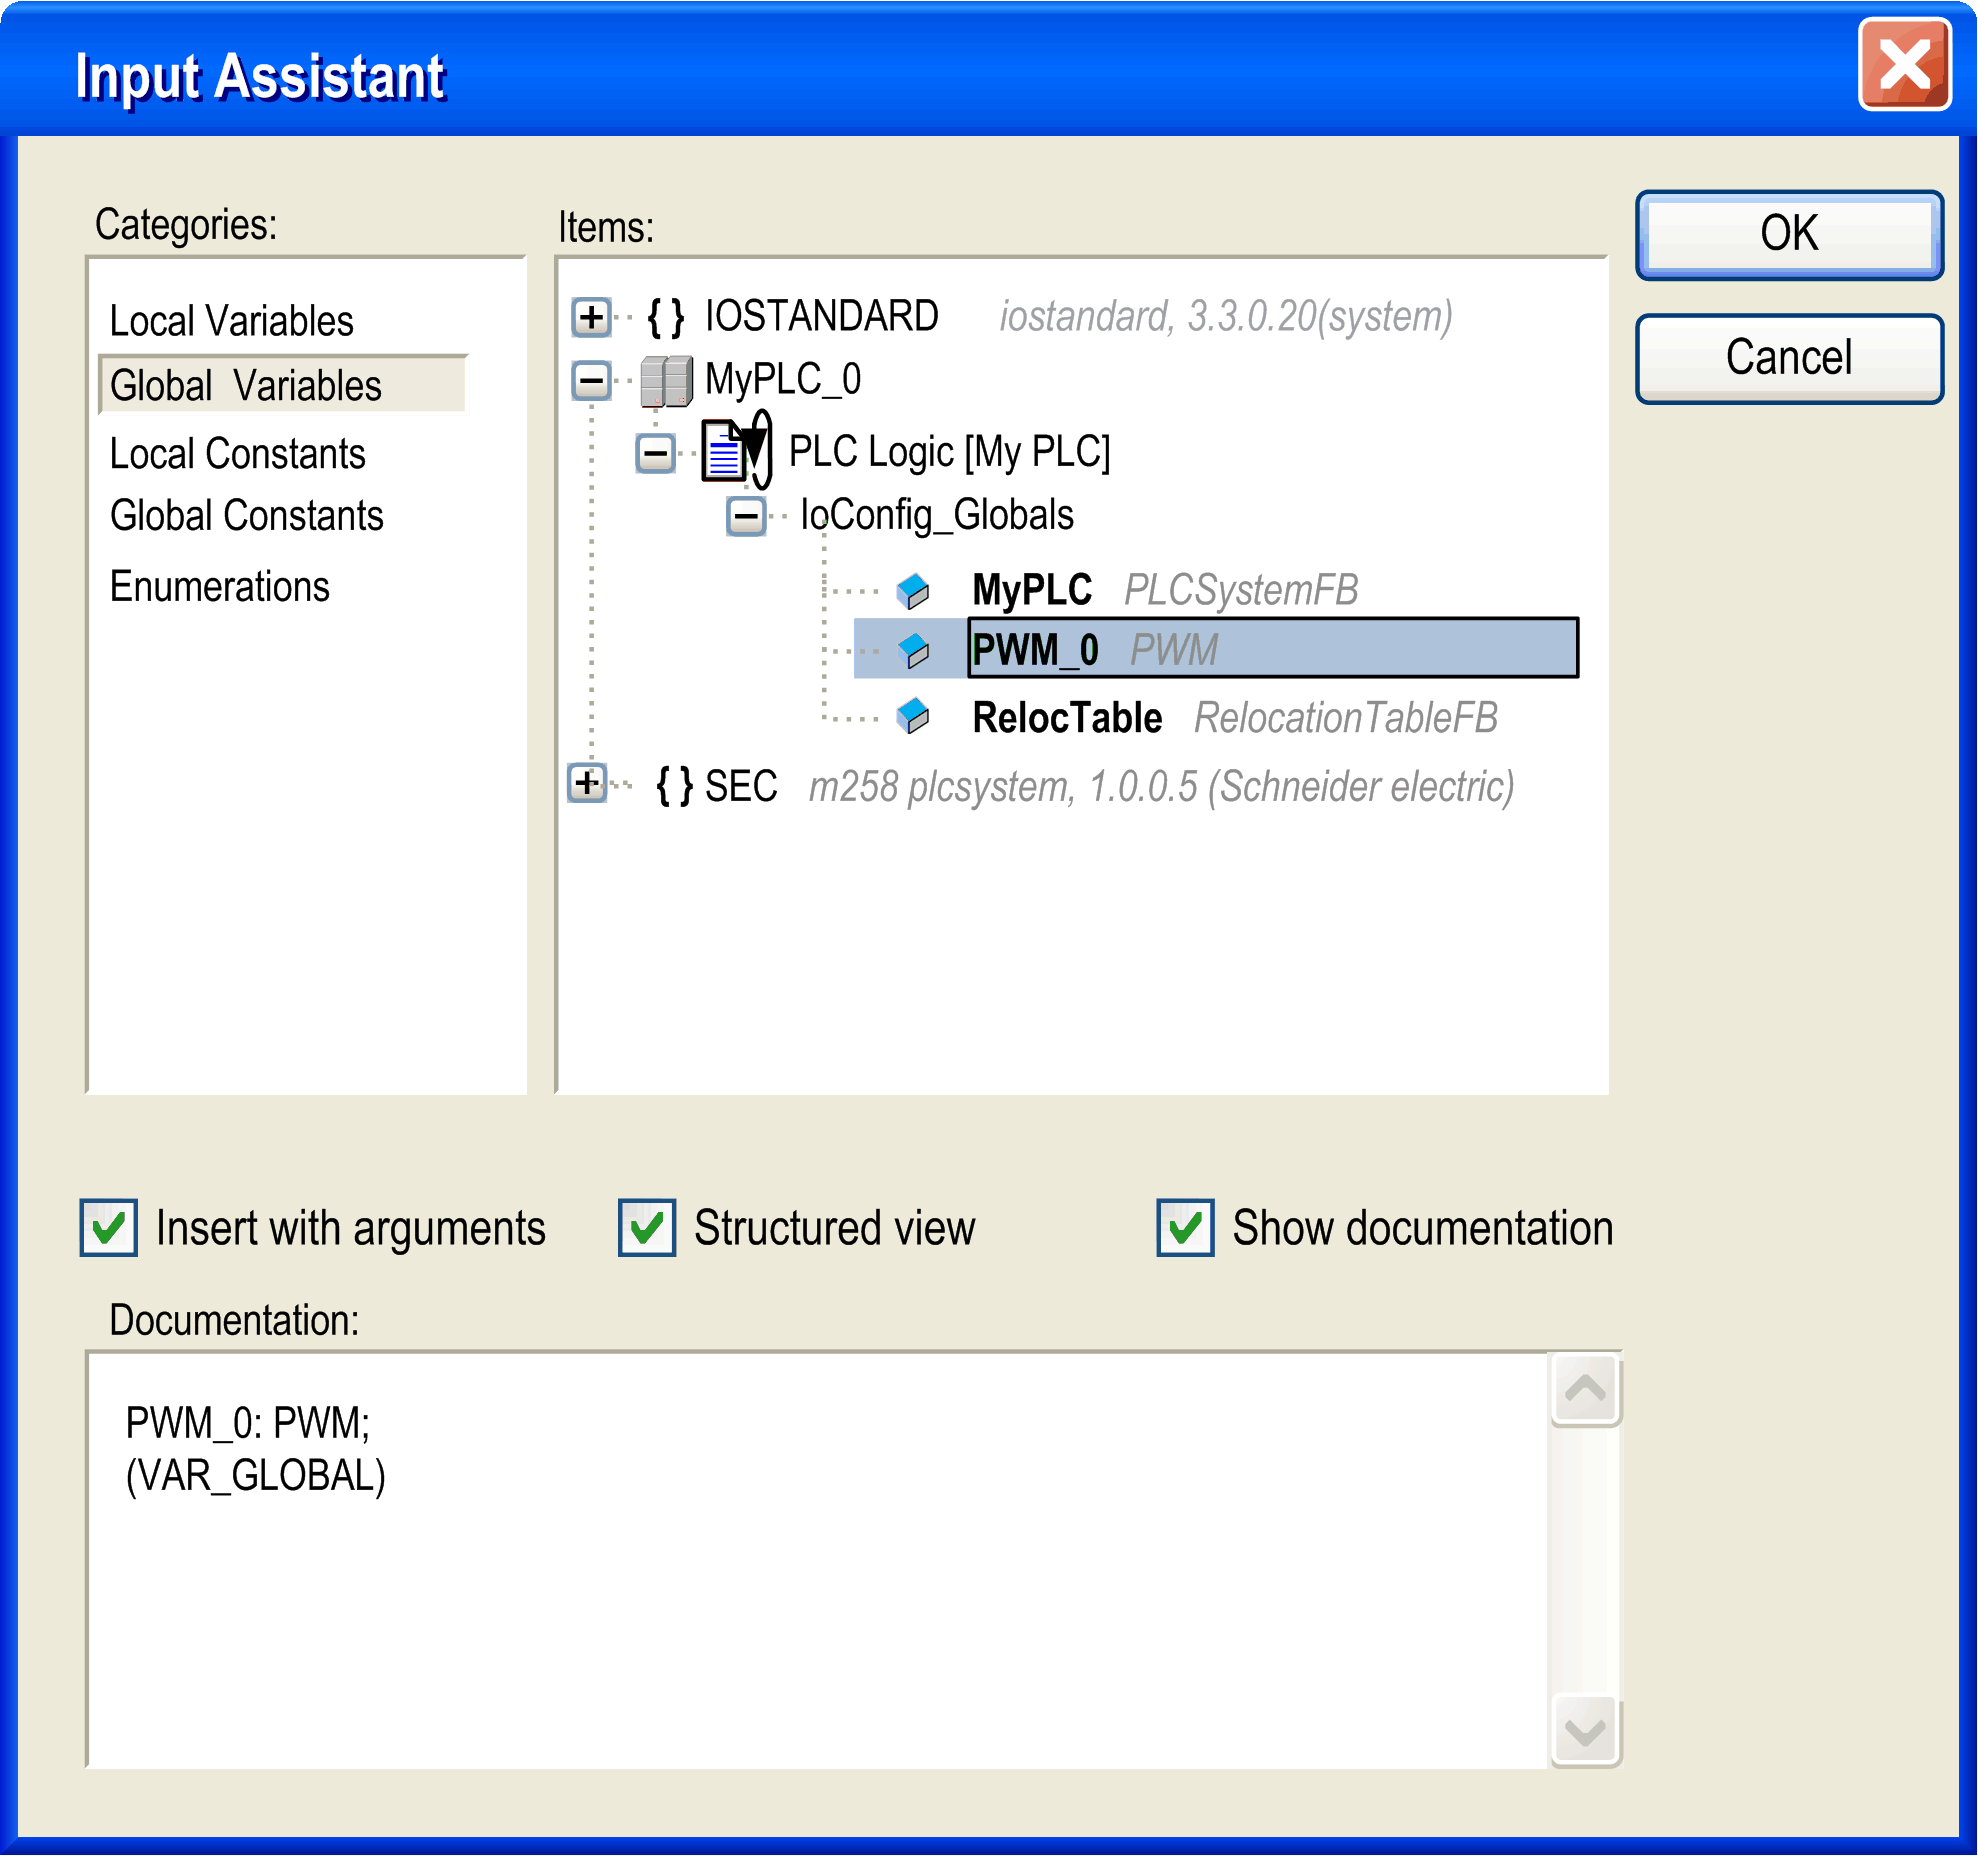Click the blue cube icon beside PWM_0
This screenshot has width=1978, height=1856.
(x=913, y=650)
